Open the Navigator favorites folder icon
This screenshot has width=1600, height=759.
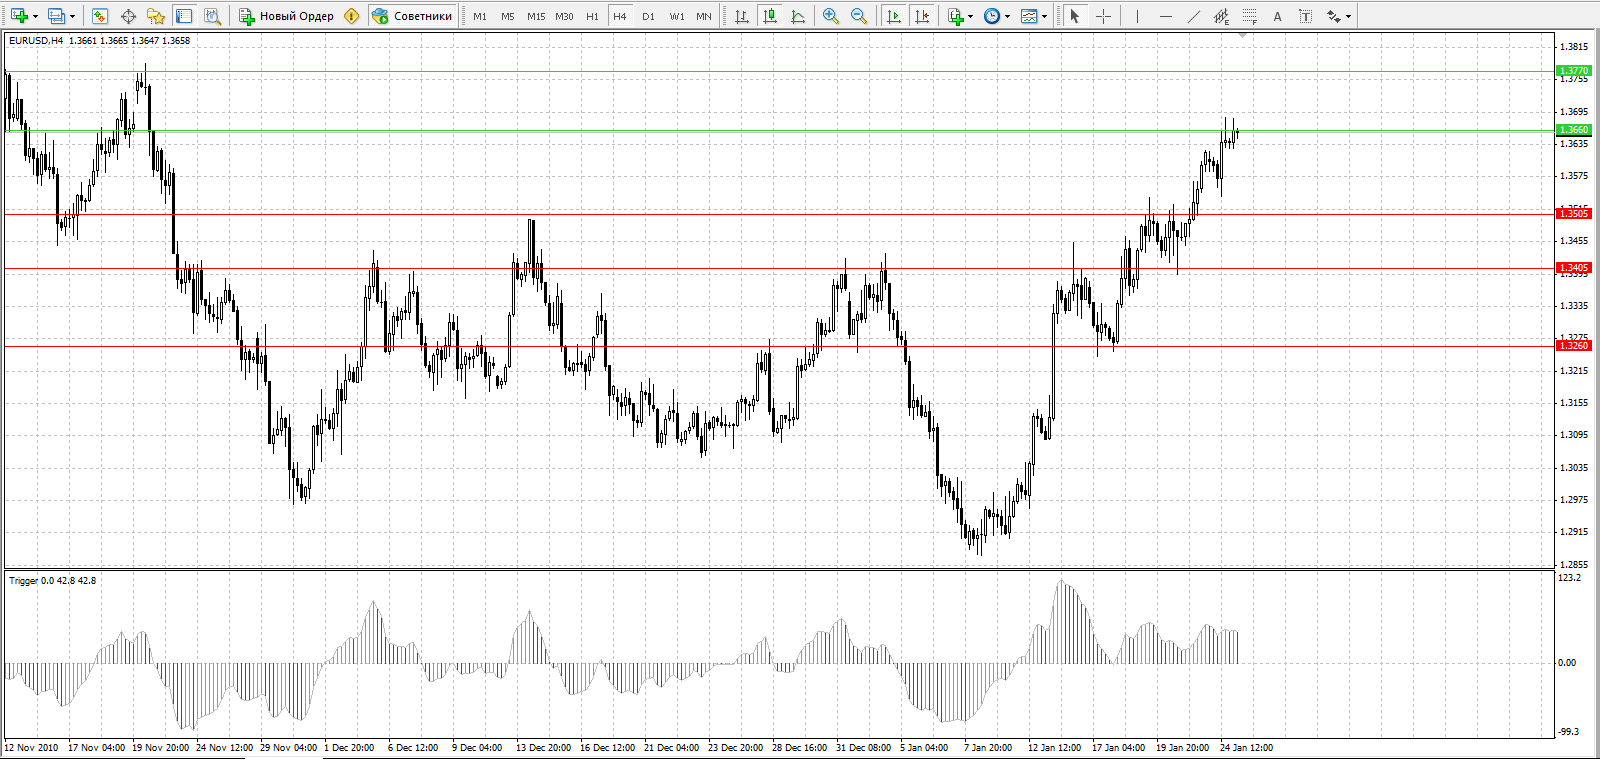[x=156, y=16]
